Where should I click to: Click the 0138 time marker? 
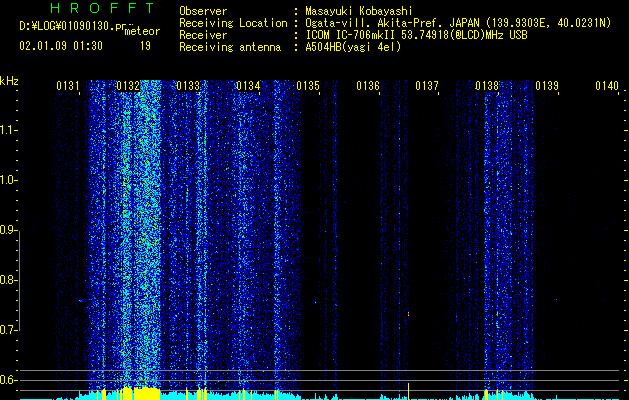point(487,86)
